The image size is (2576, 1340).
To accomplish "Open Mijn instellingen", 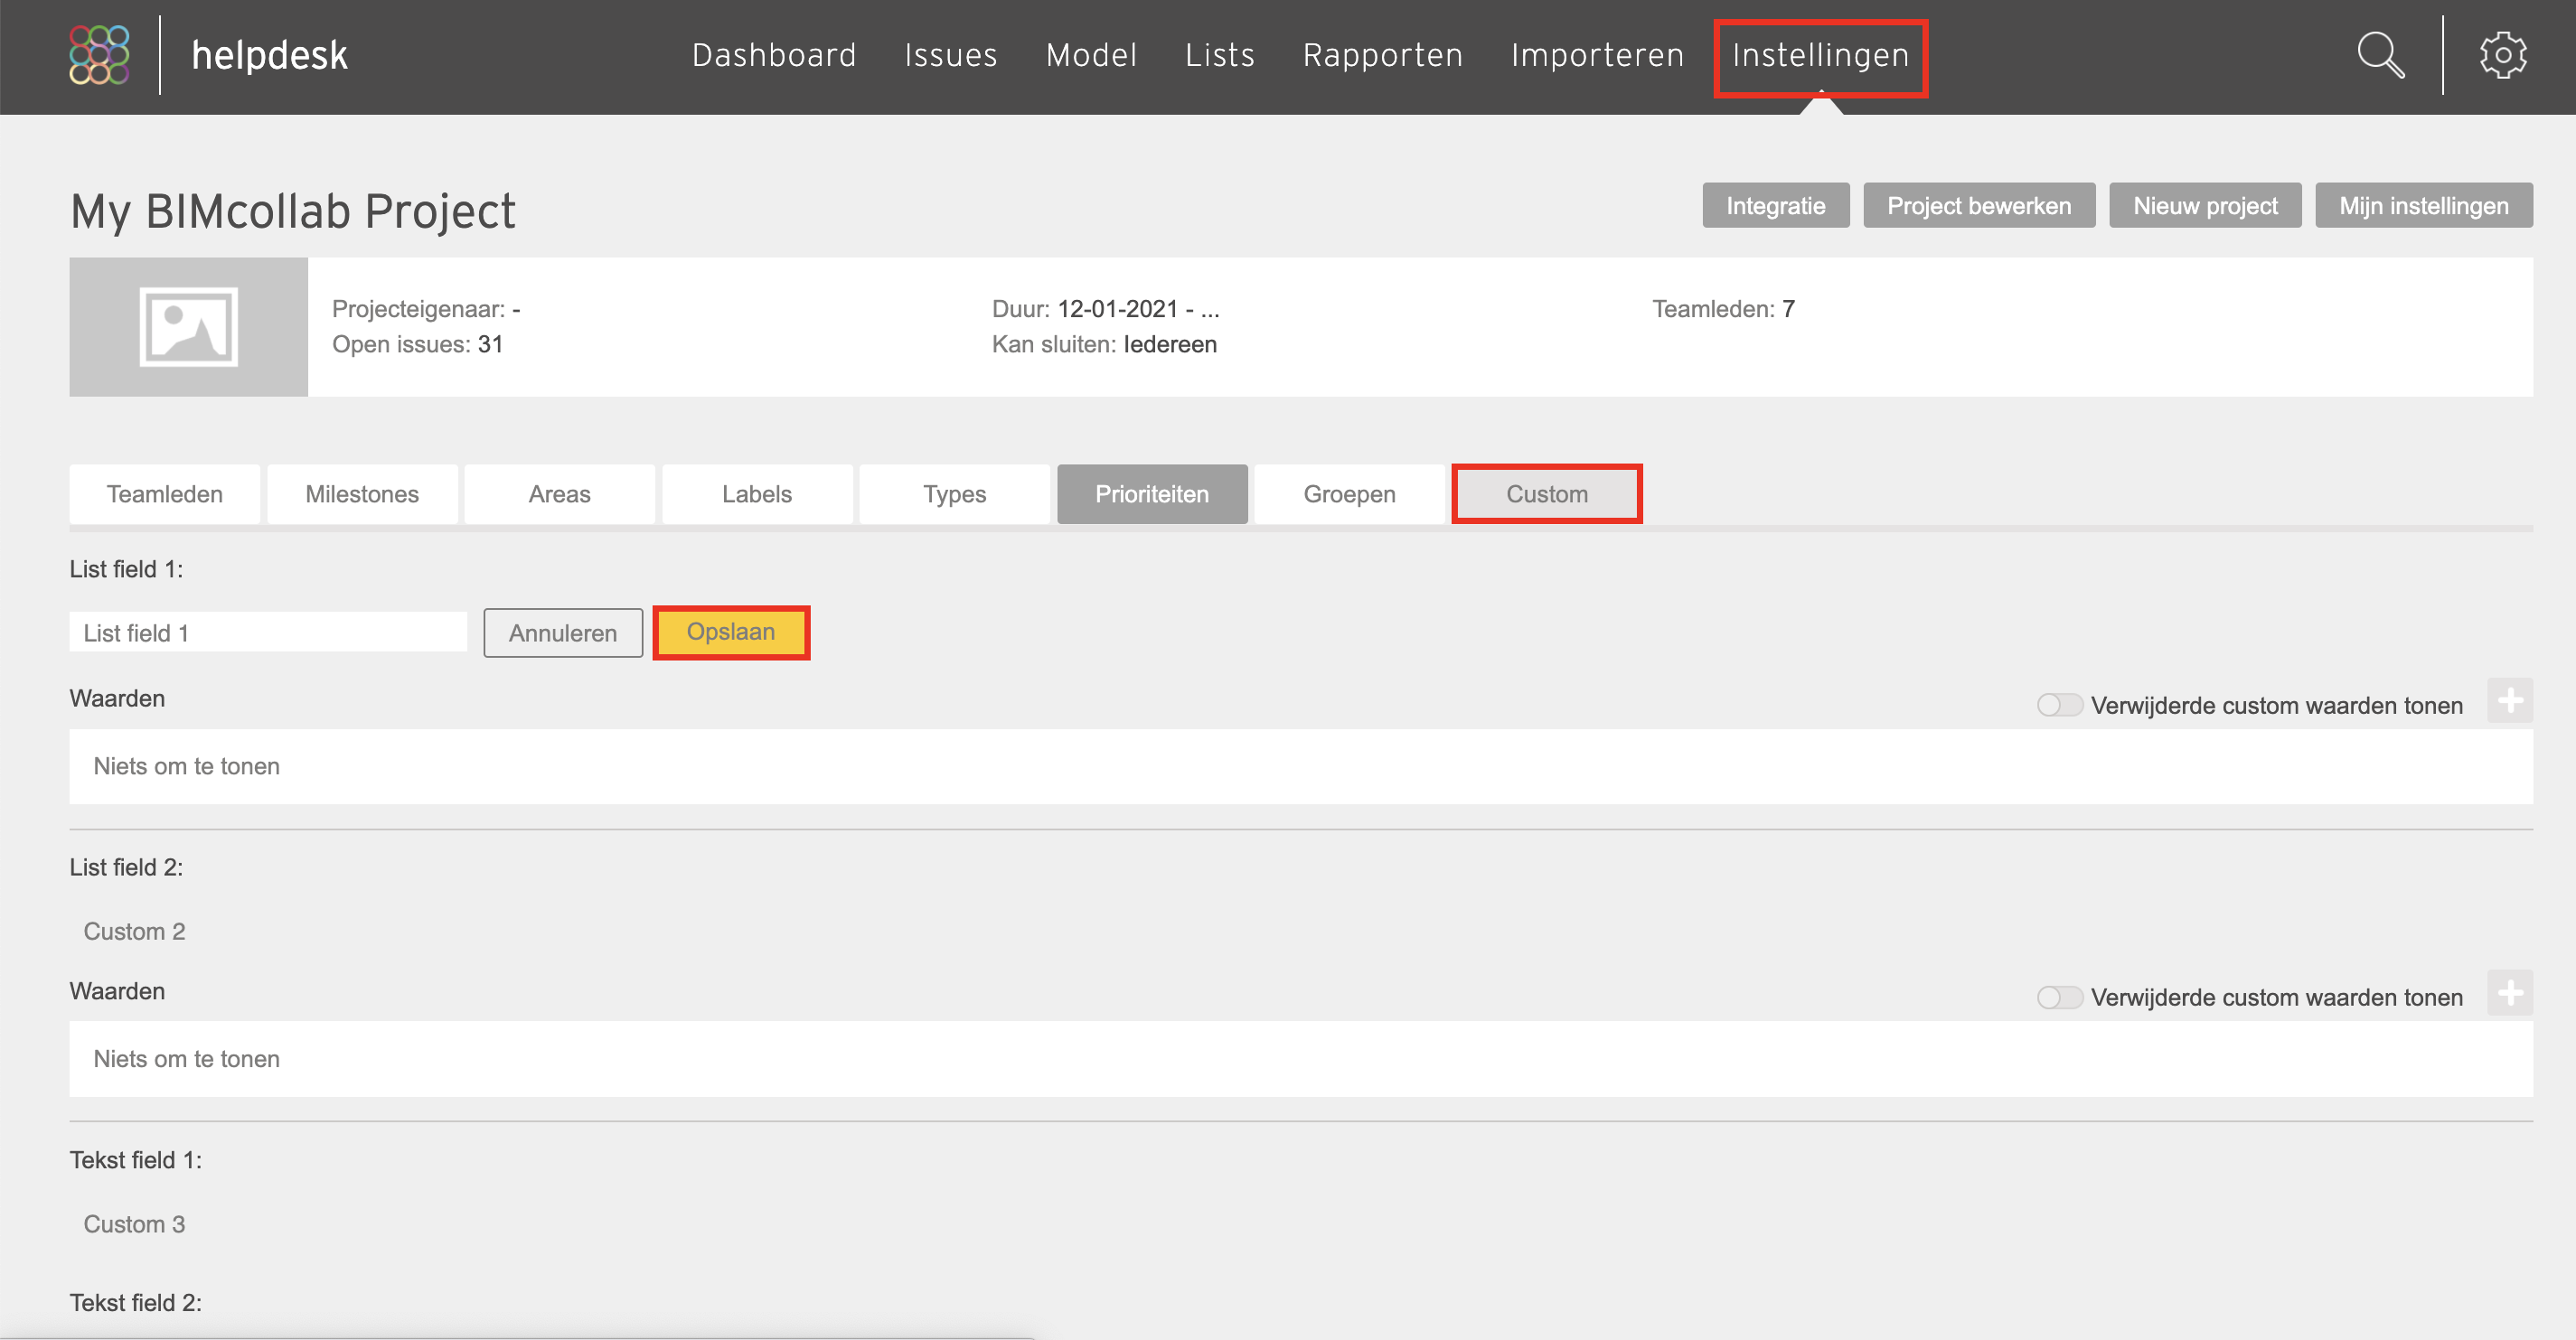I will click(x=2424, y=205).
